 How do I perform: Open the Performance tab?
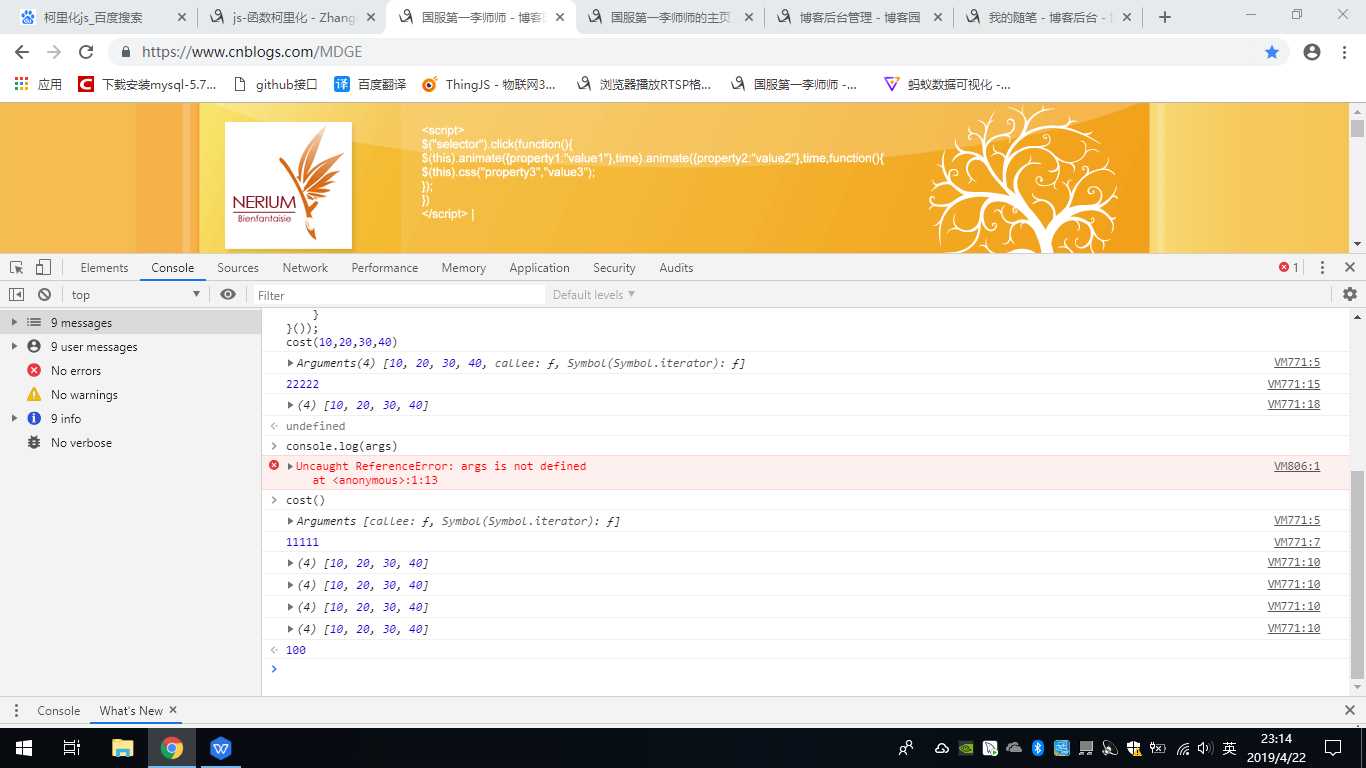pyautogui.click(x=385, y=267)
